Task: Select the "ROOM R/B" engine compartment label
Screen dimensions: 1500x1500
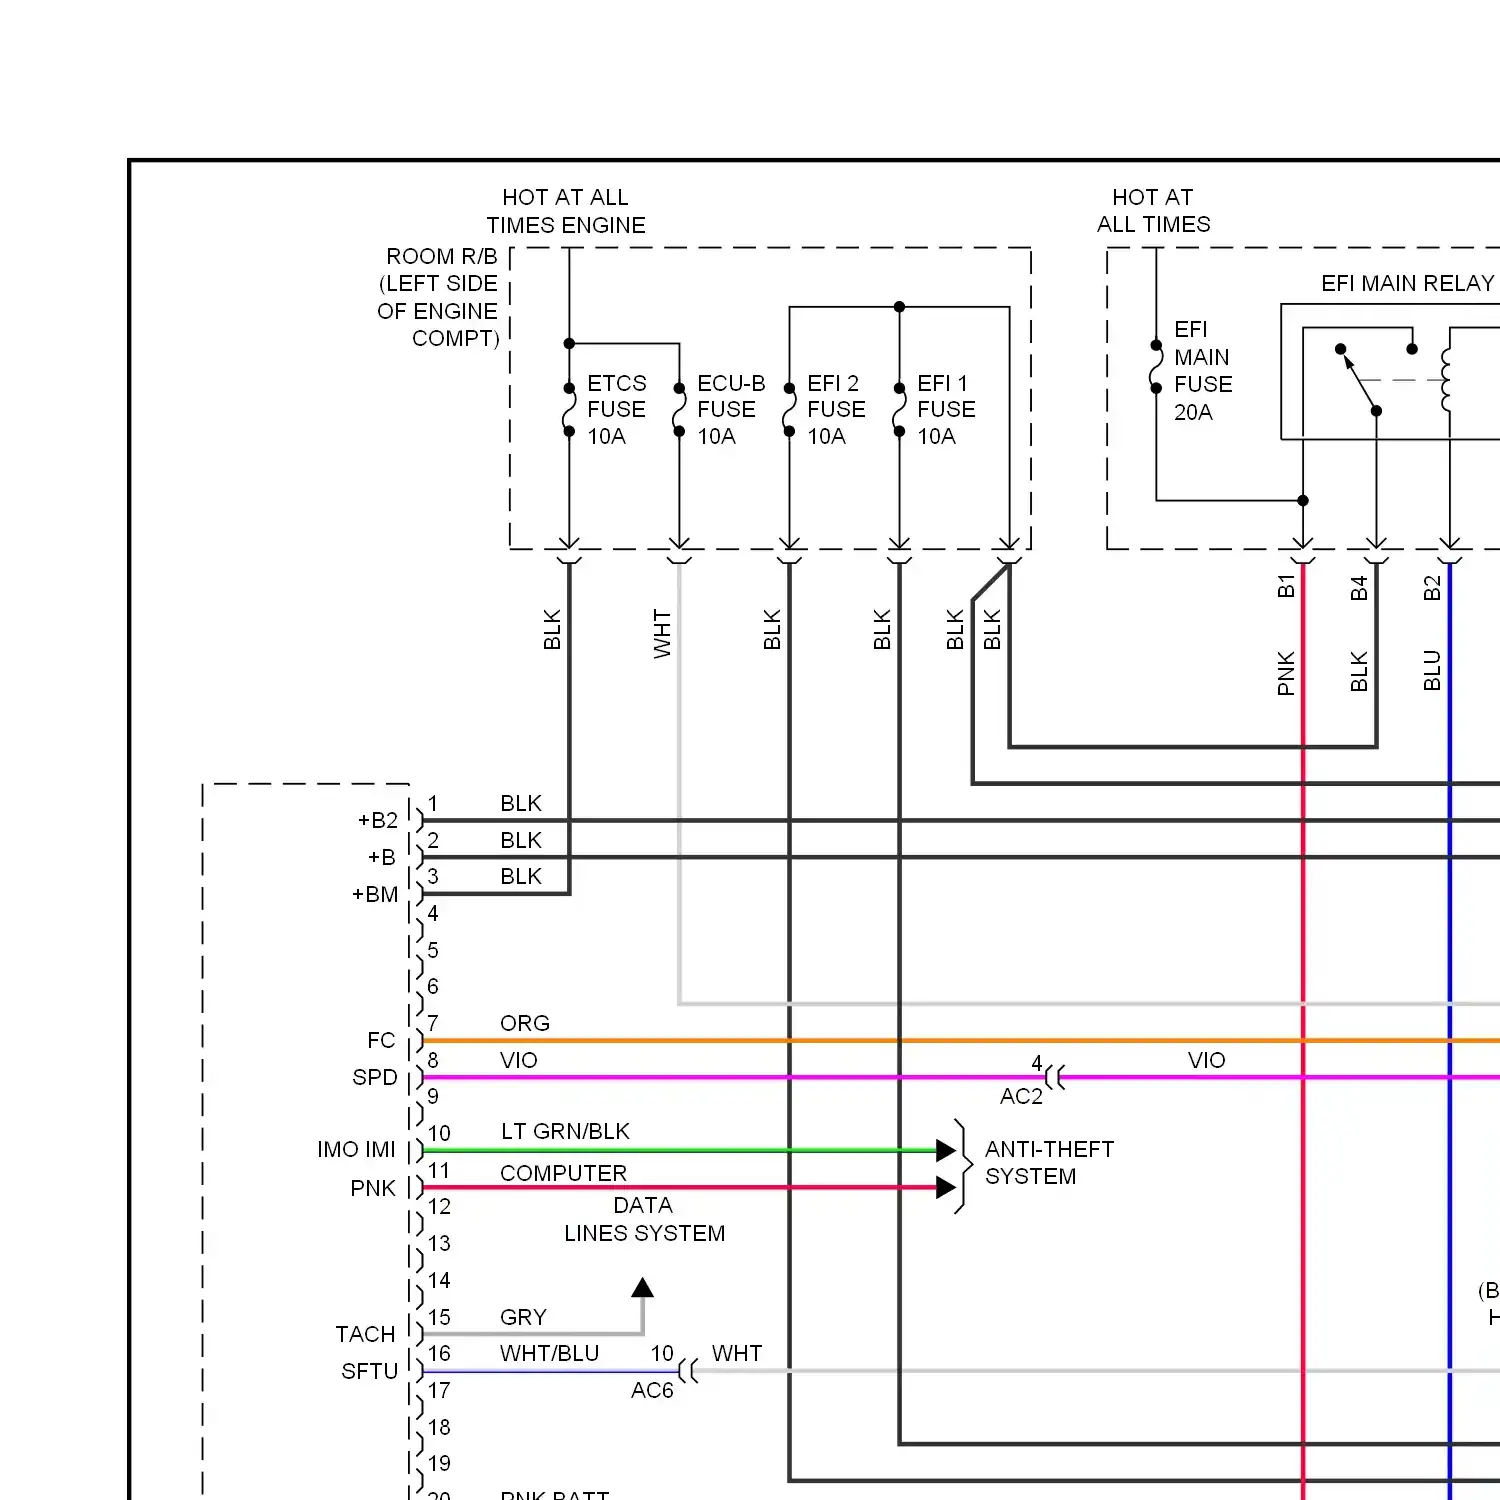Action: tap(437, 297)
